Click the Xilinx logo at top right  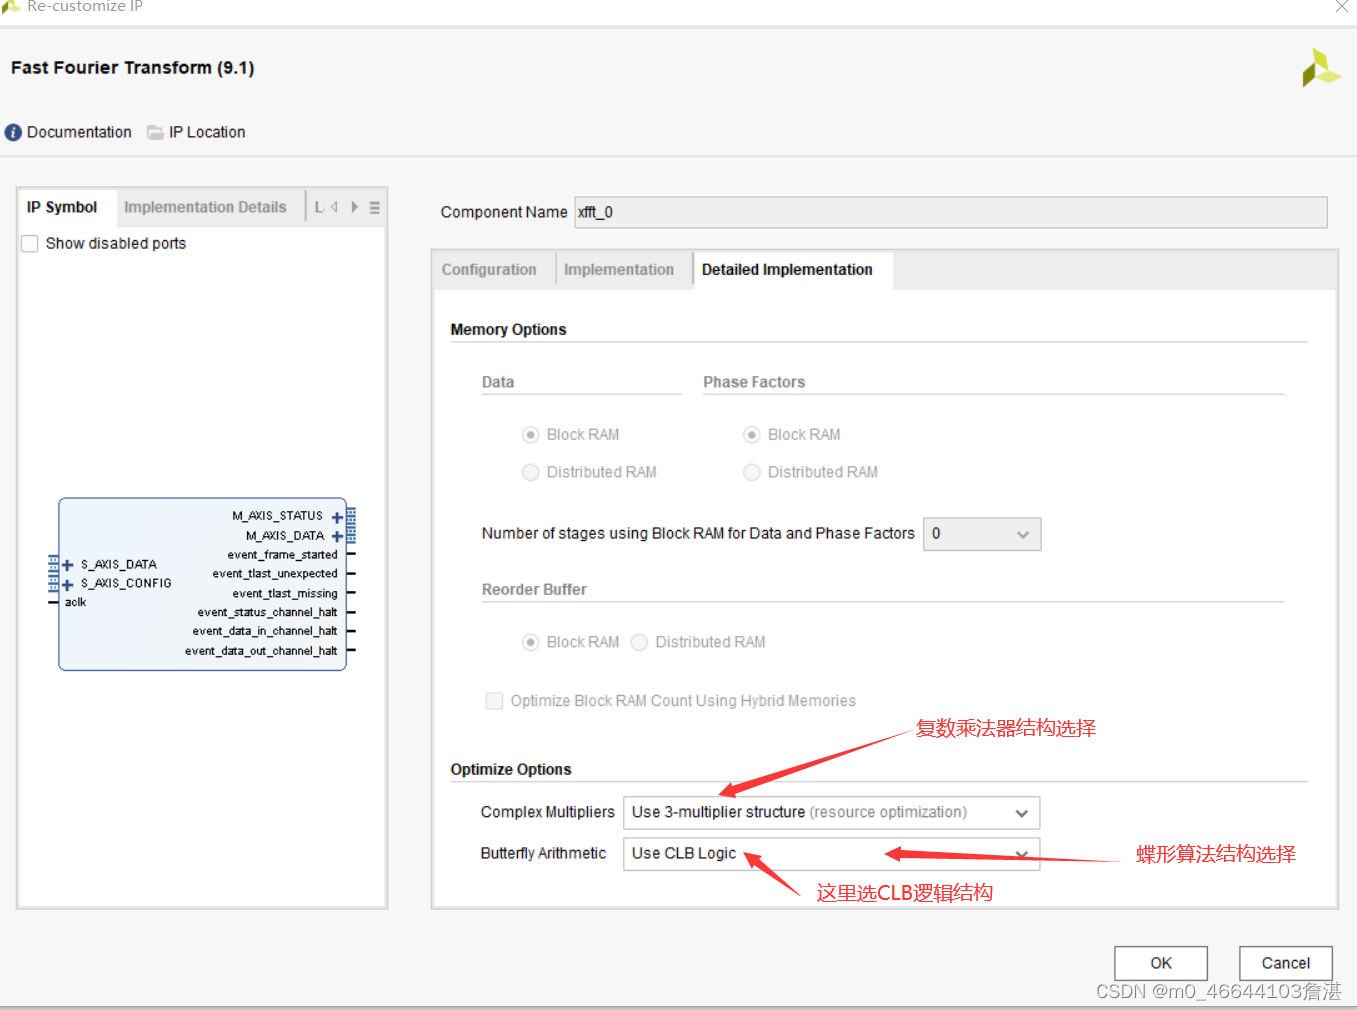(1320, 68)
